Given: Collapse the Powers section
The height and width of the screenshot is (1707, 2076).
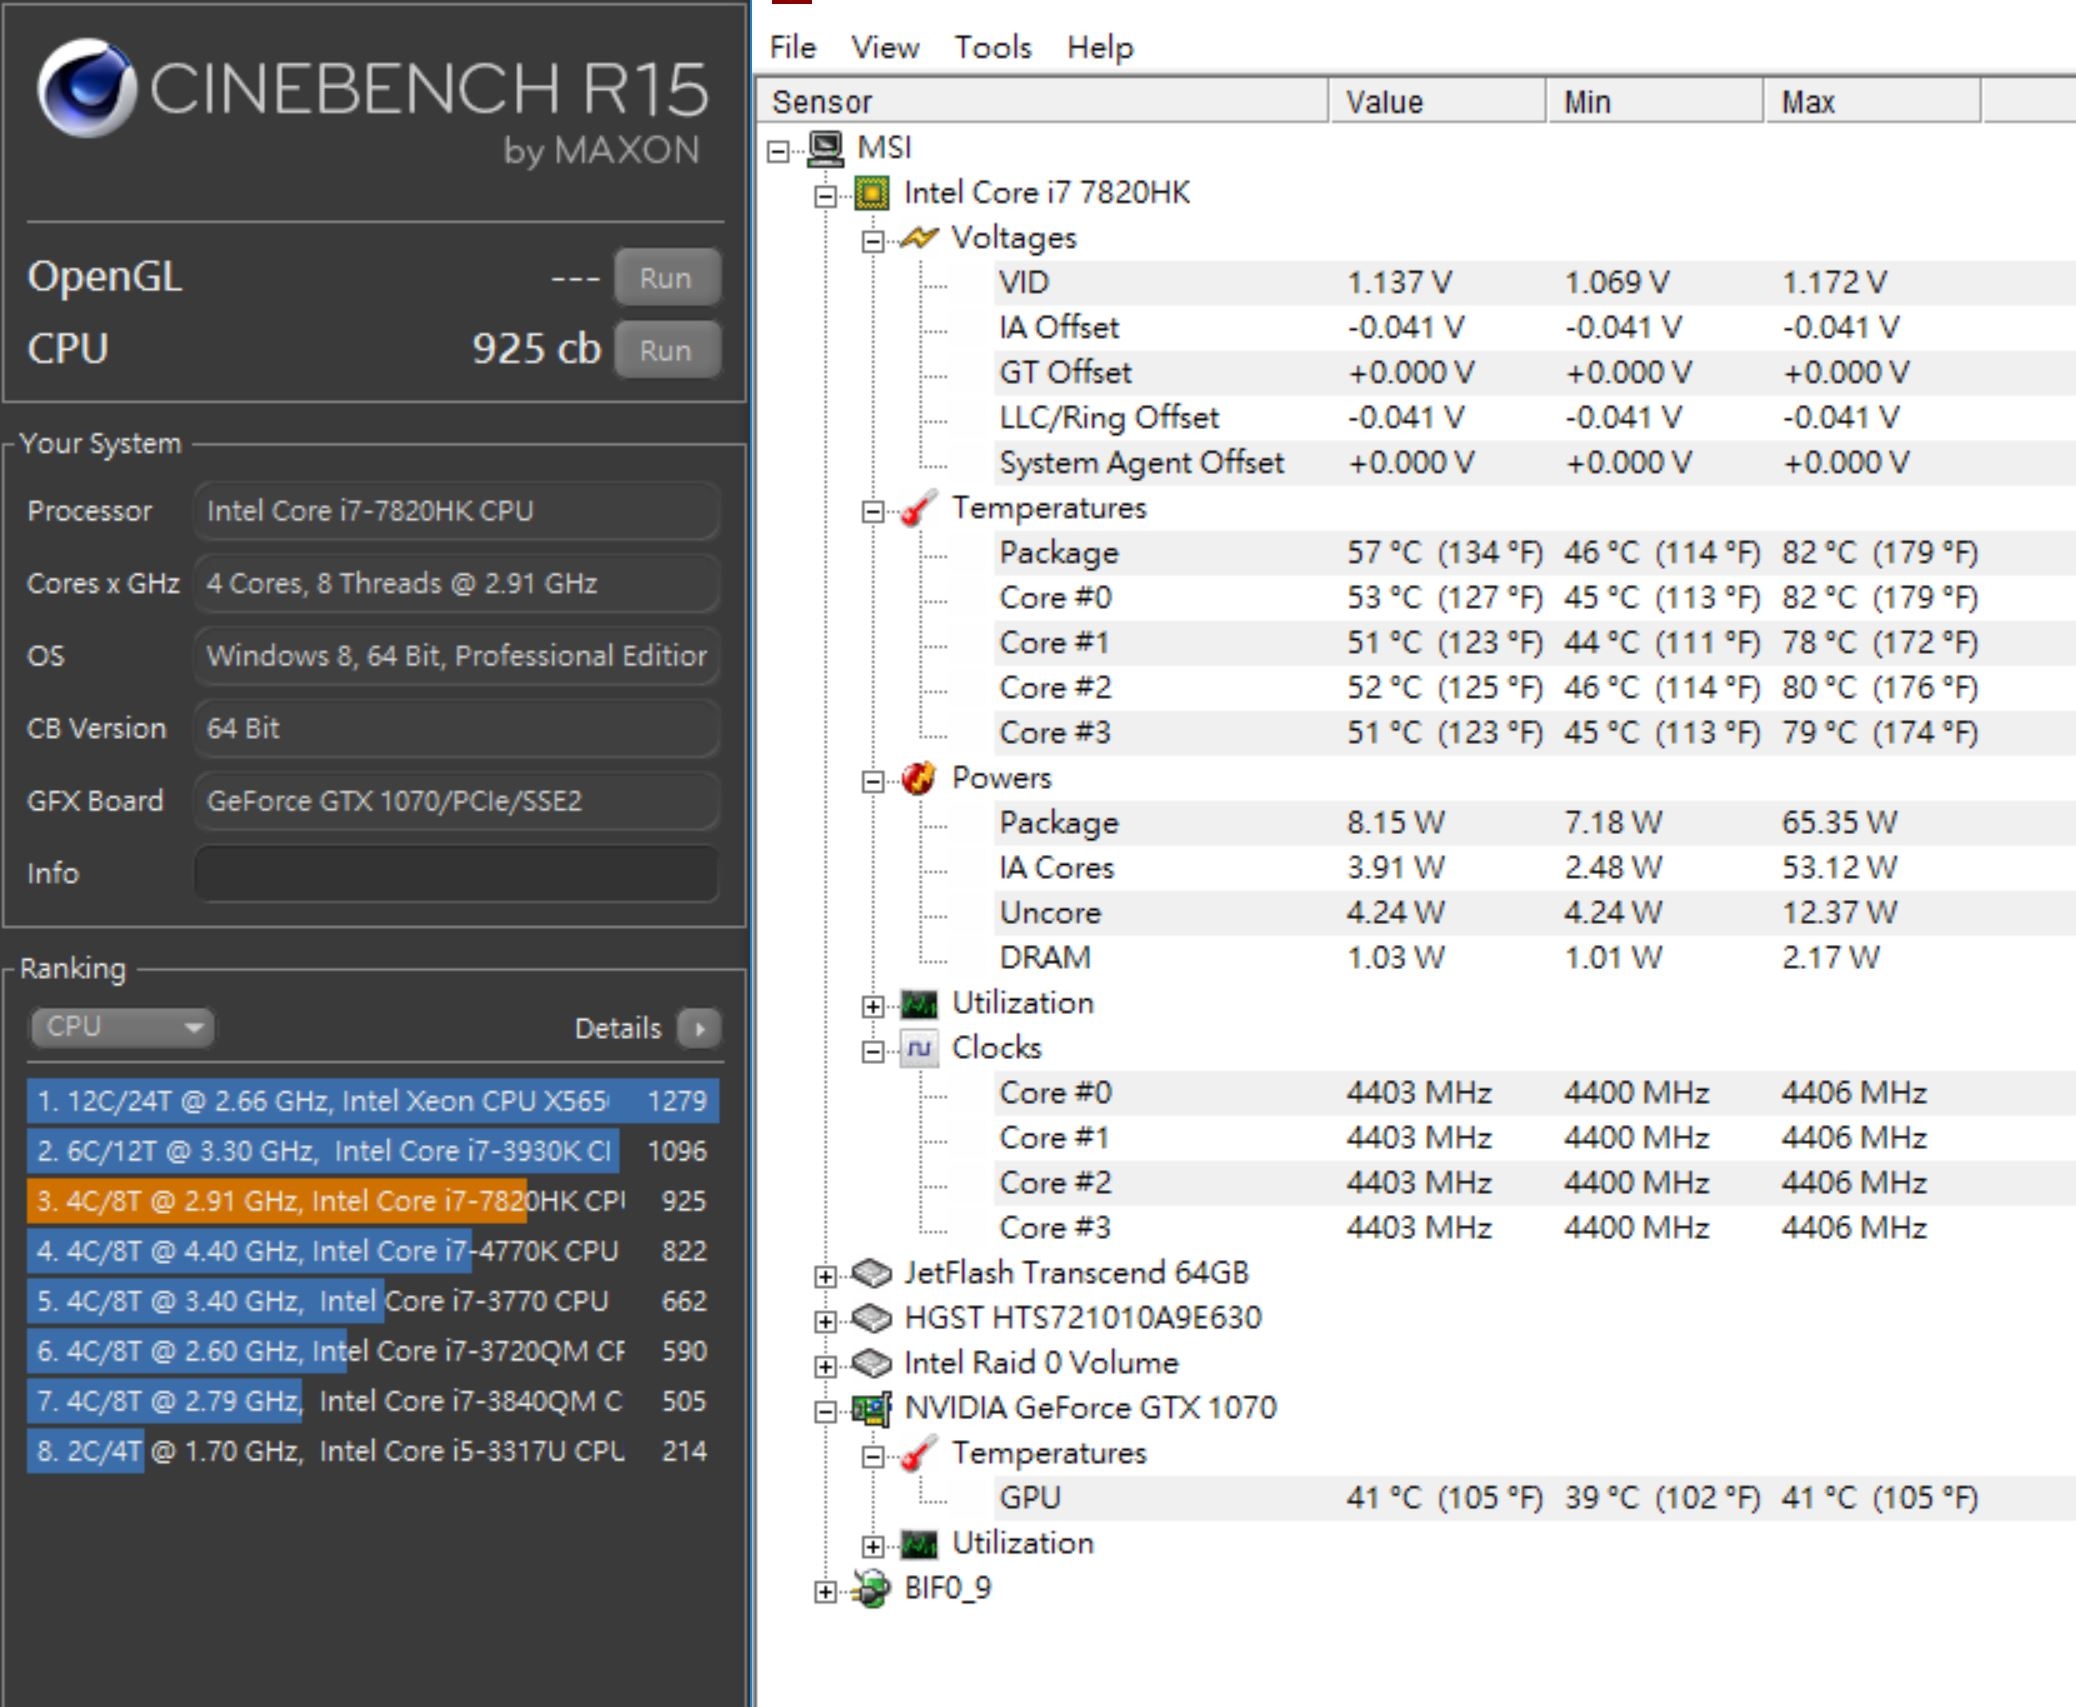Looking at the screenshot, I should click(x=873, y=781).
